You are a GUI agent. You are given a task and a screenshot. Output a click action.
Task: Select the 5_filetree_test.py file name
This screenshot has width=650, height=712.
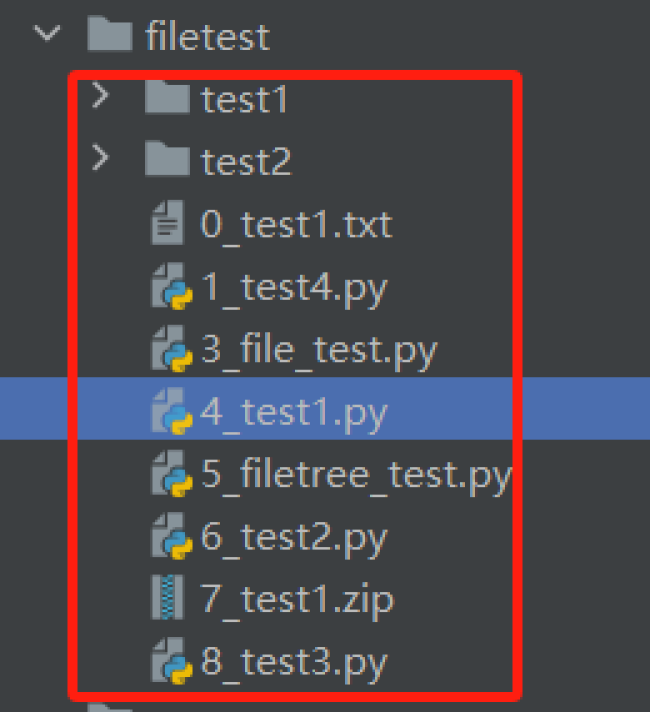(x=356, y=475)
